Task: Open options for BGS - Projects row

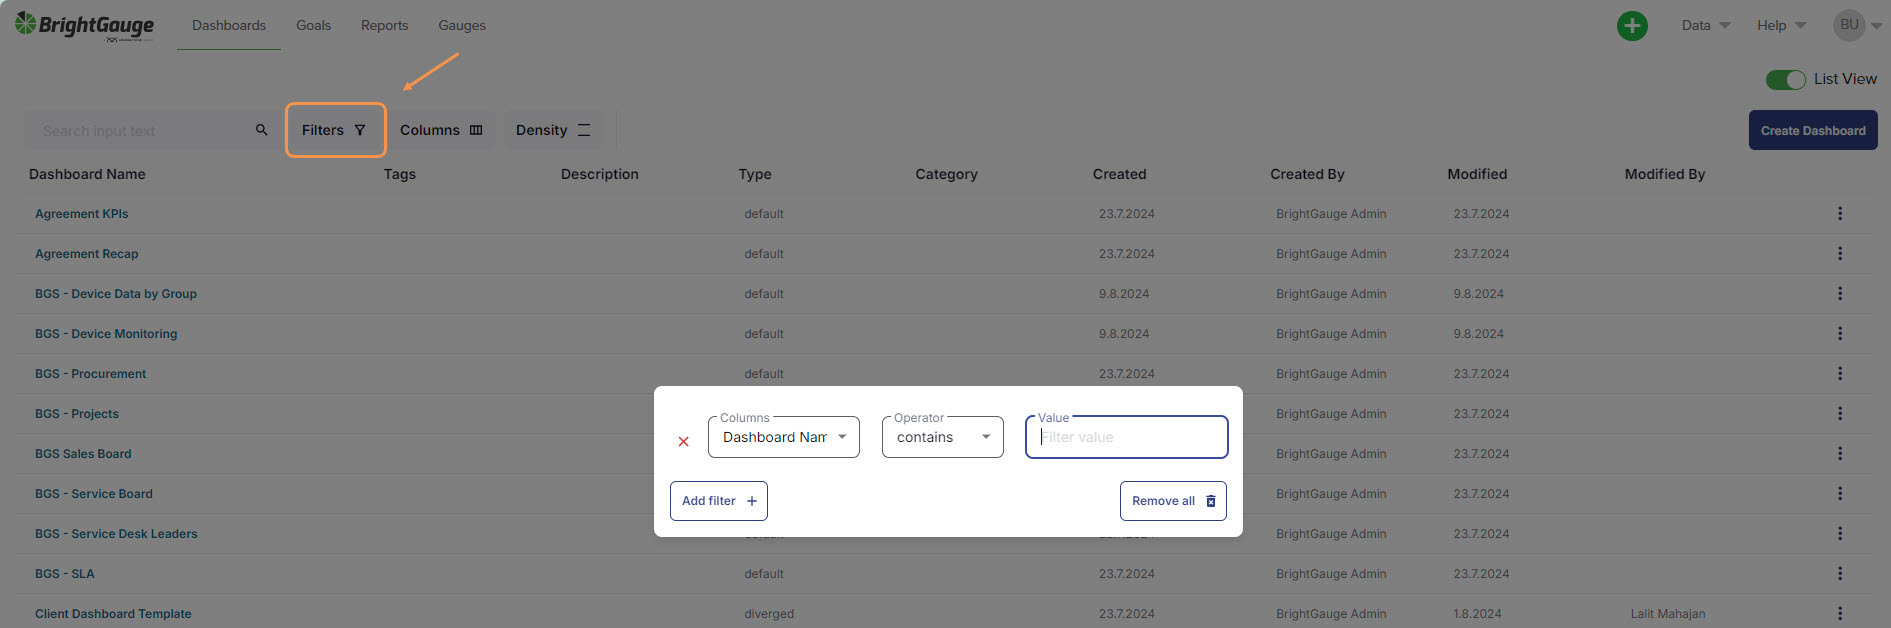Action: pyautogui.click(x=1840, y=413)
